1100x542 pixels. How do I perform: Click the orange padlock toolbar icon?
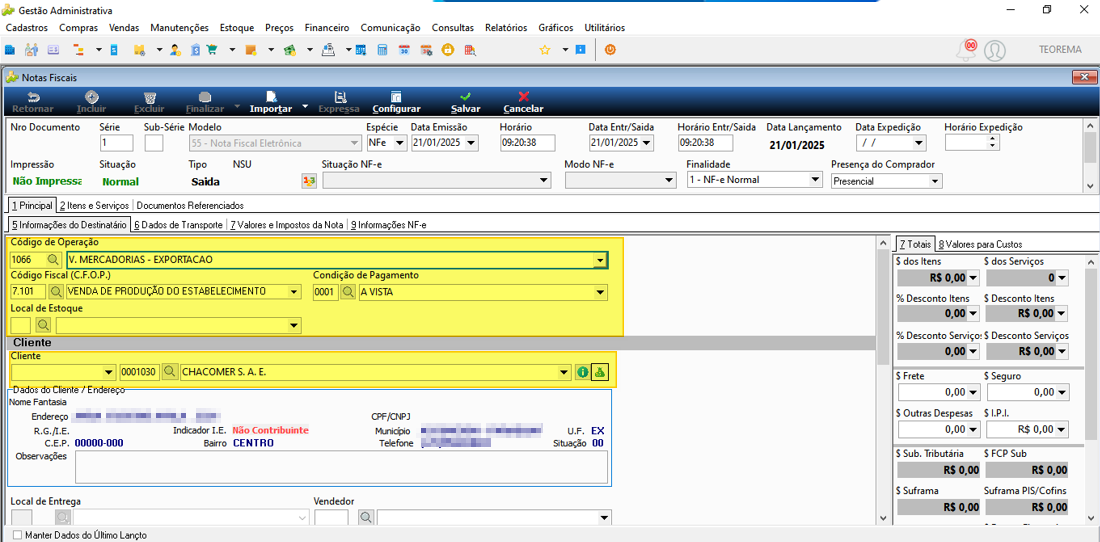pos(448,50)
